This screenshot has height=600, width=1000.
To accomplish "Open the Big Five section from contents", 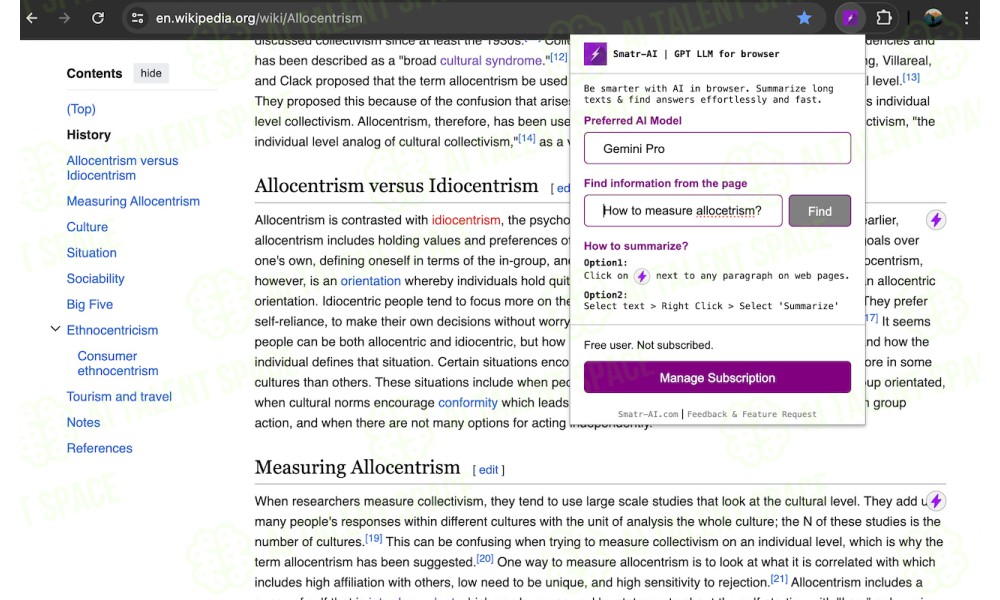I will (90, 305).
